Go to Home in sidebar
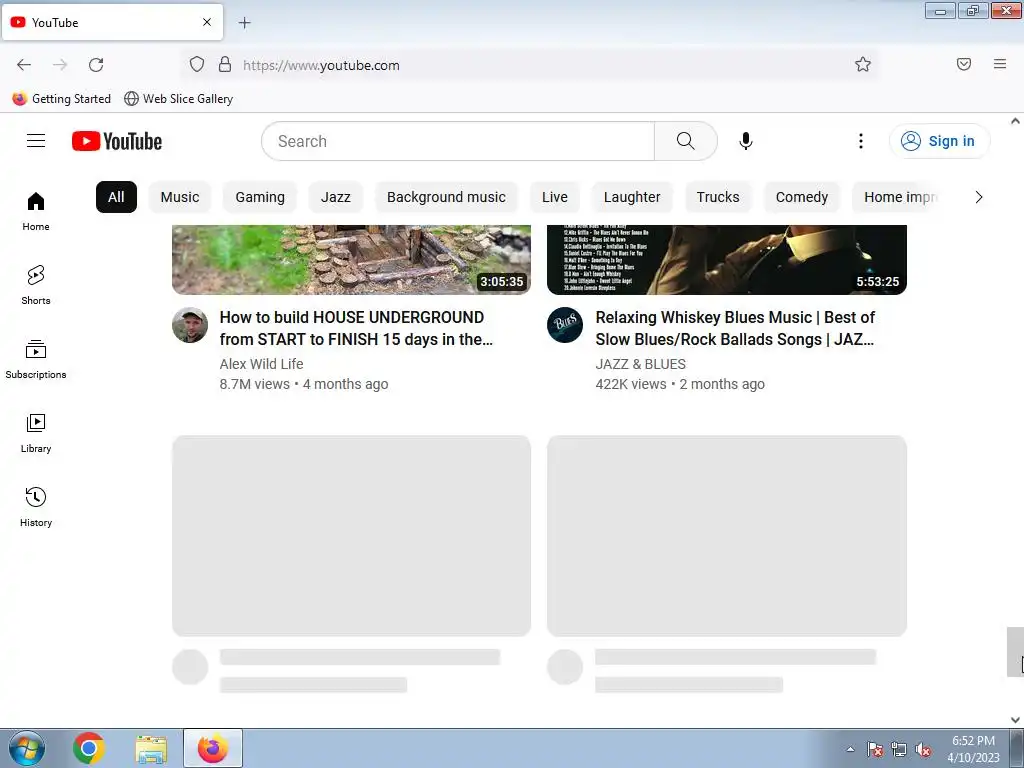The height and width of the screenshot is (768, 1024). coord(36,212)
